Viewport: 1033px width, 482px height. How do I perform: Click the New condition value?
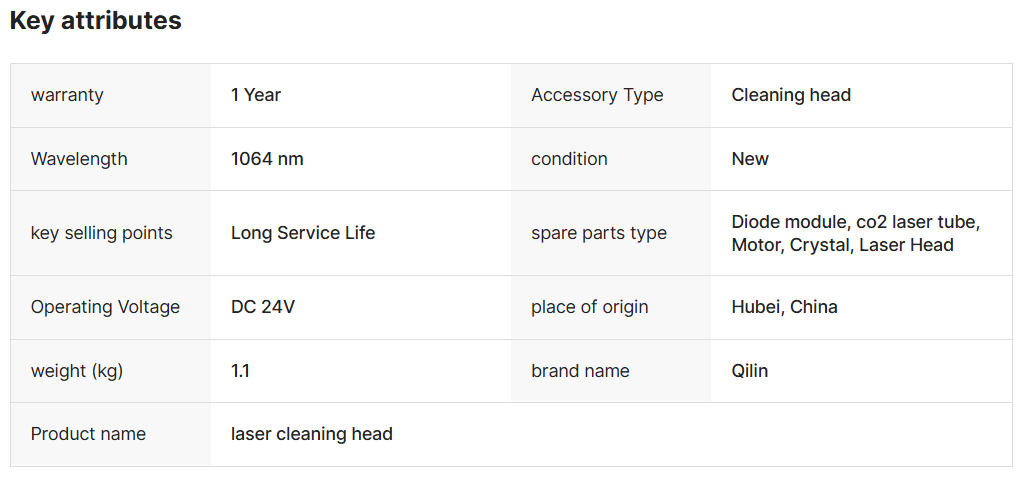coord(750,159)
